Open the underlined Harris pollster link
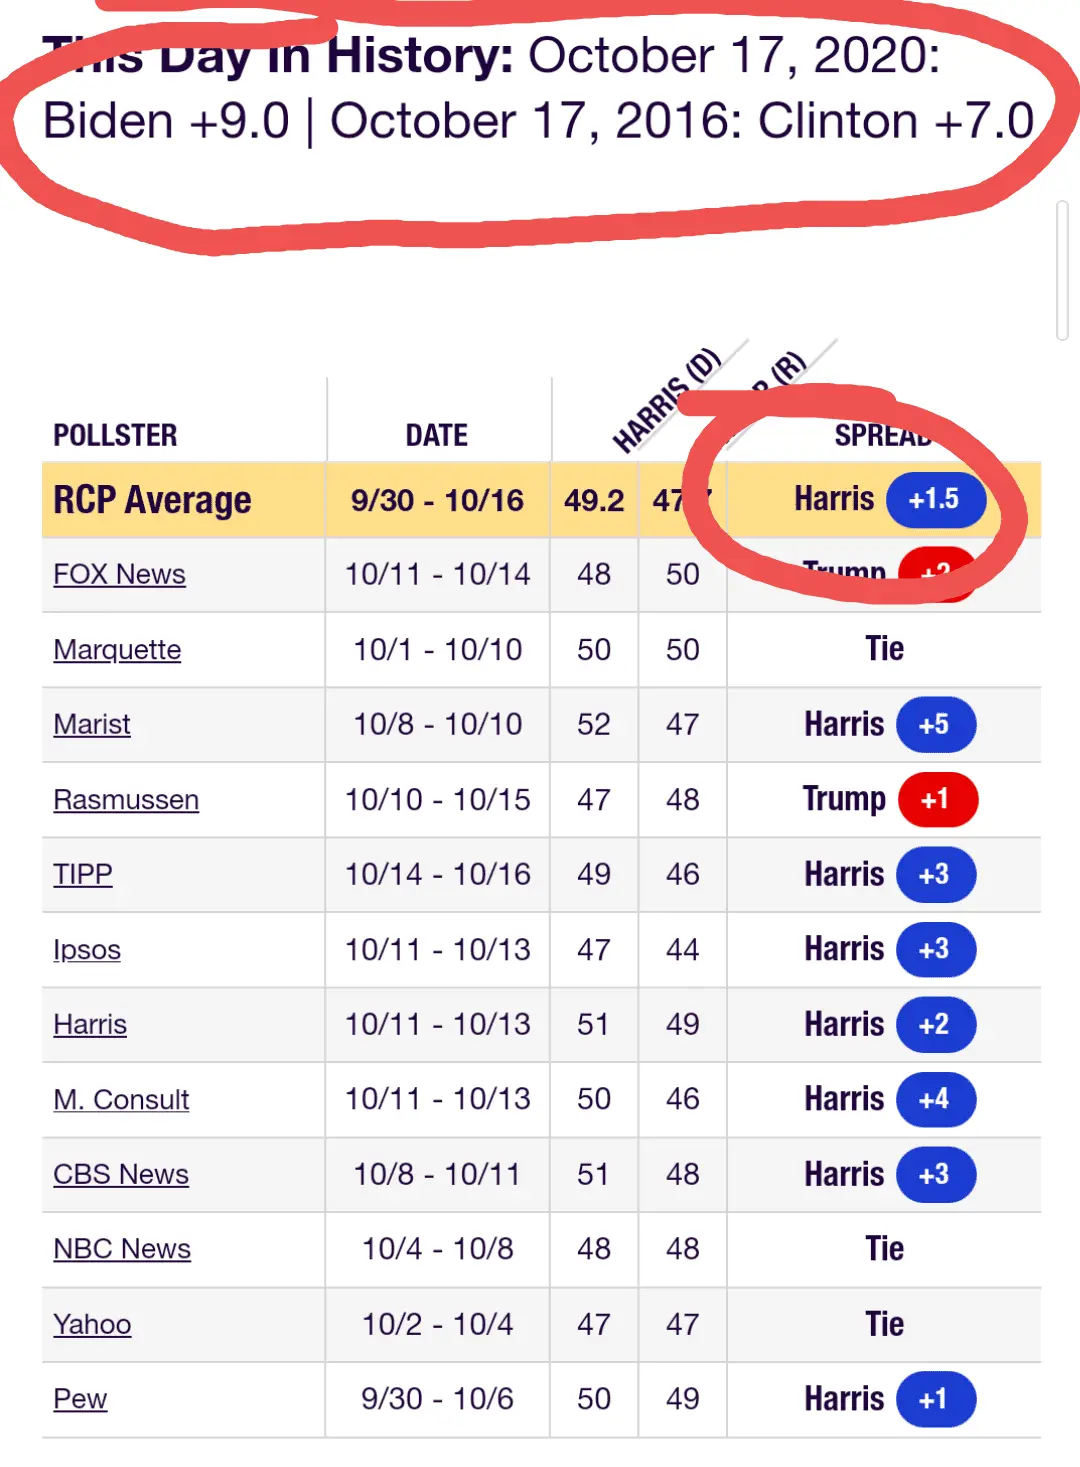The height and width of the screenshot is (1467, 1080). 90,1025
